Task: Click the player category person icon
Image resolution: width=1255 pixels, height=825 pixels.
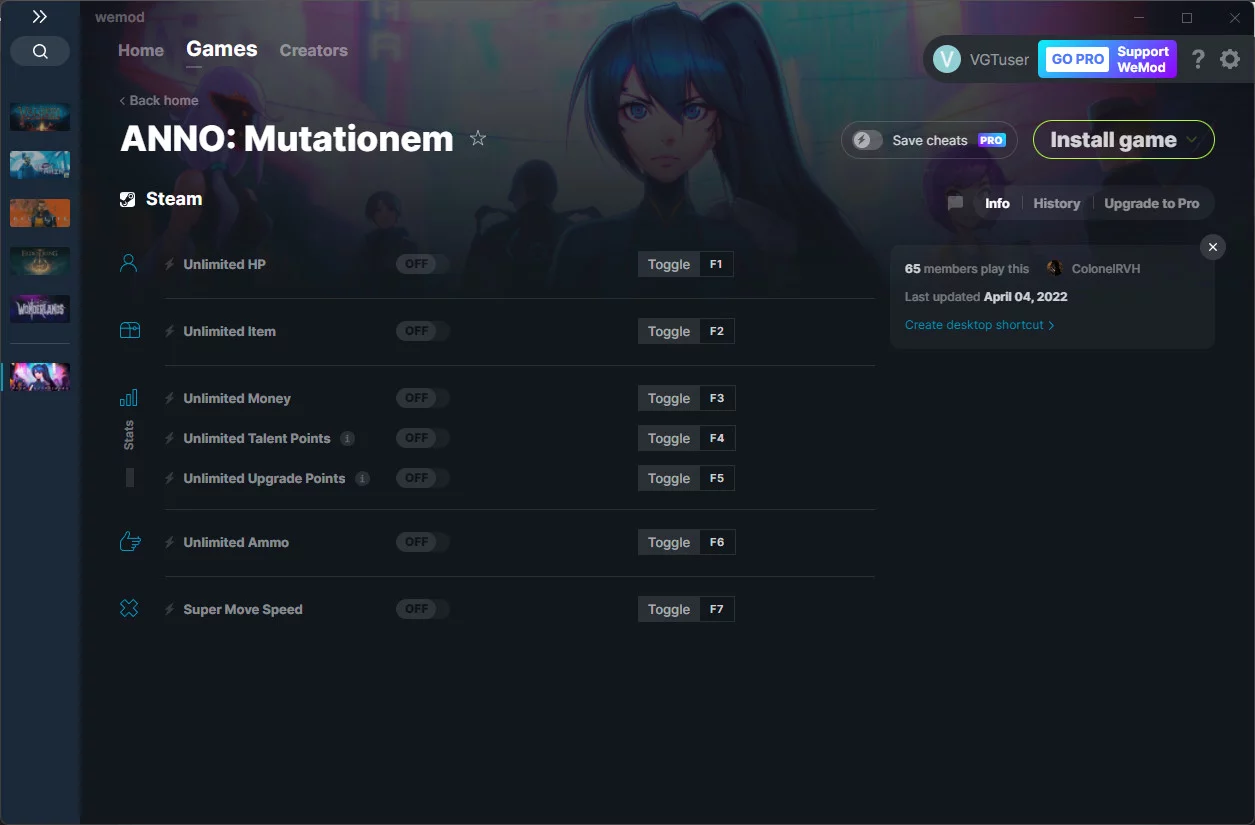Action: pos(128,264)
